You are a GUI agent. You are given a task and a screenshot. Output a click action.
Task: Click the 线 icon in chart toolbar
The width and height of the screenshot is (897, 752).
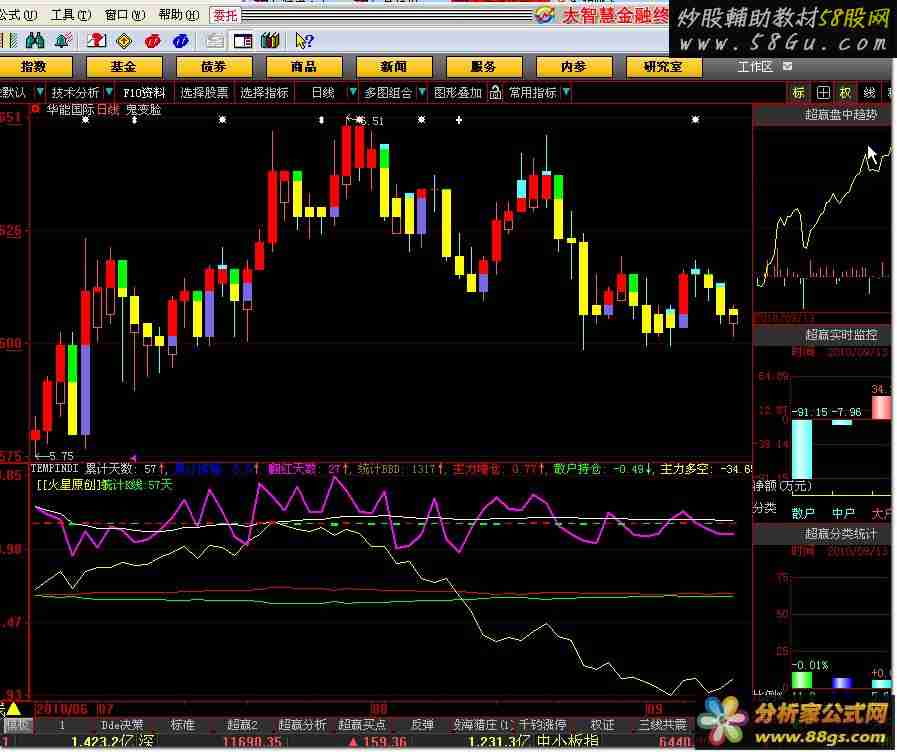[869, 93]
